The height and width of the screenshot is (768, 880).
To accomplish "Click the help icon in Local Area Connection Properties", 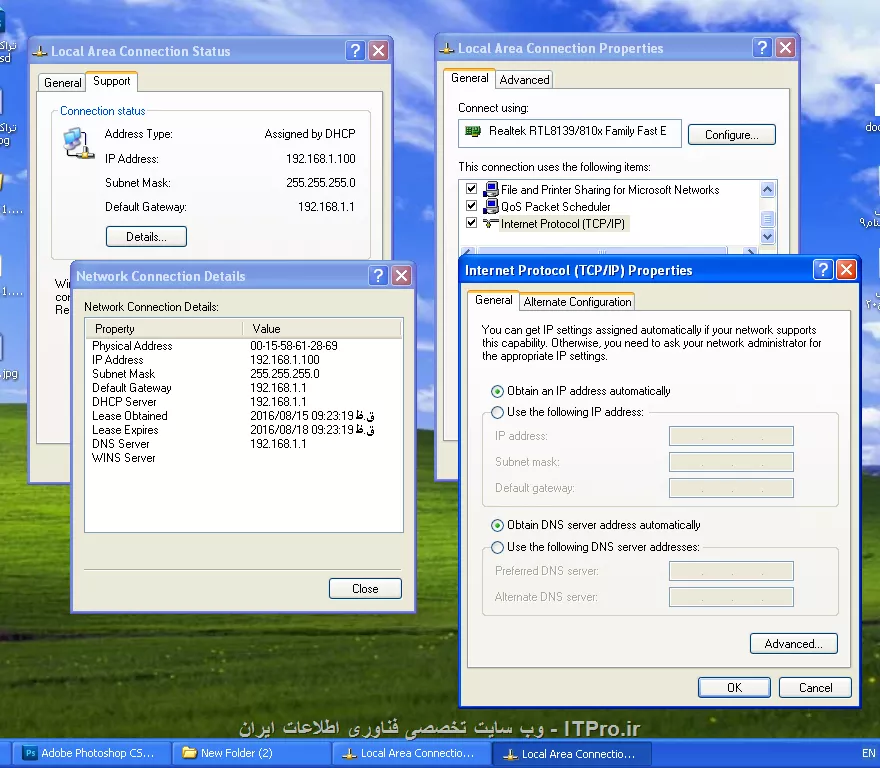I will (762, 48).
